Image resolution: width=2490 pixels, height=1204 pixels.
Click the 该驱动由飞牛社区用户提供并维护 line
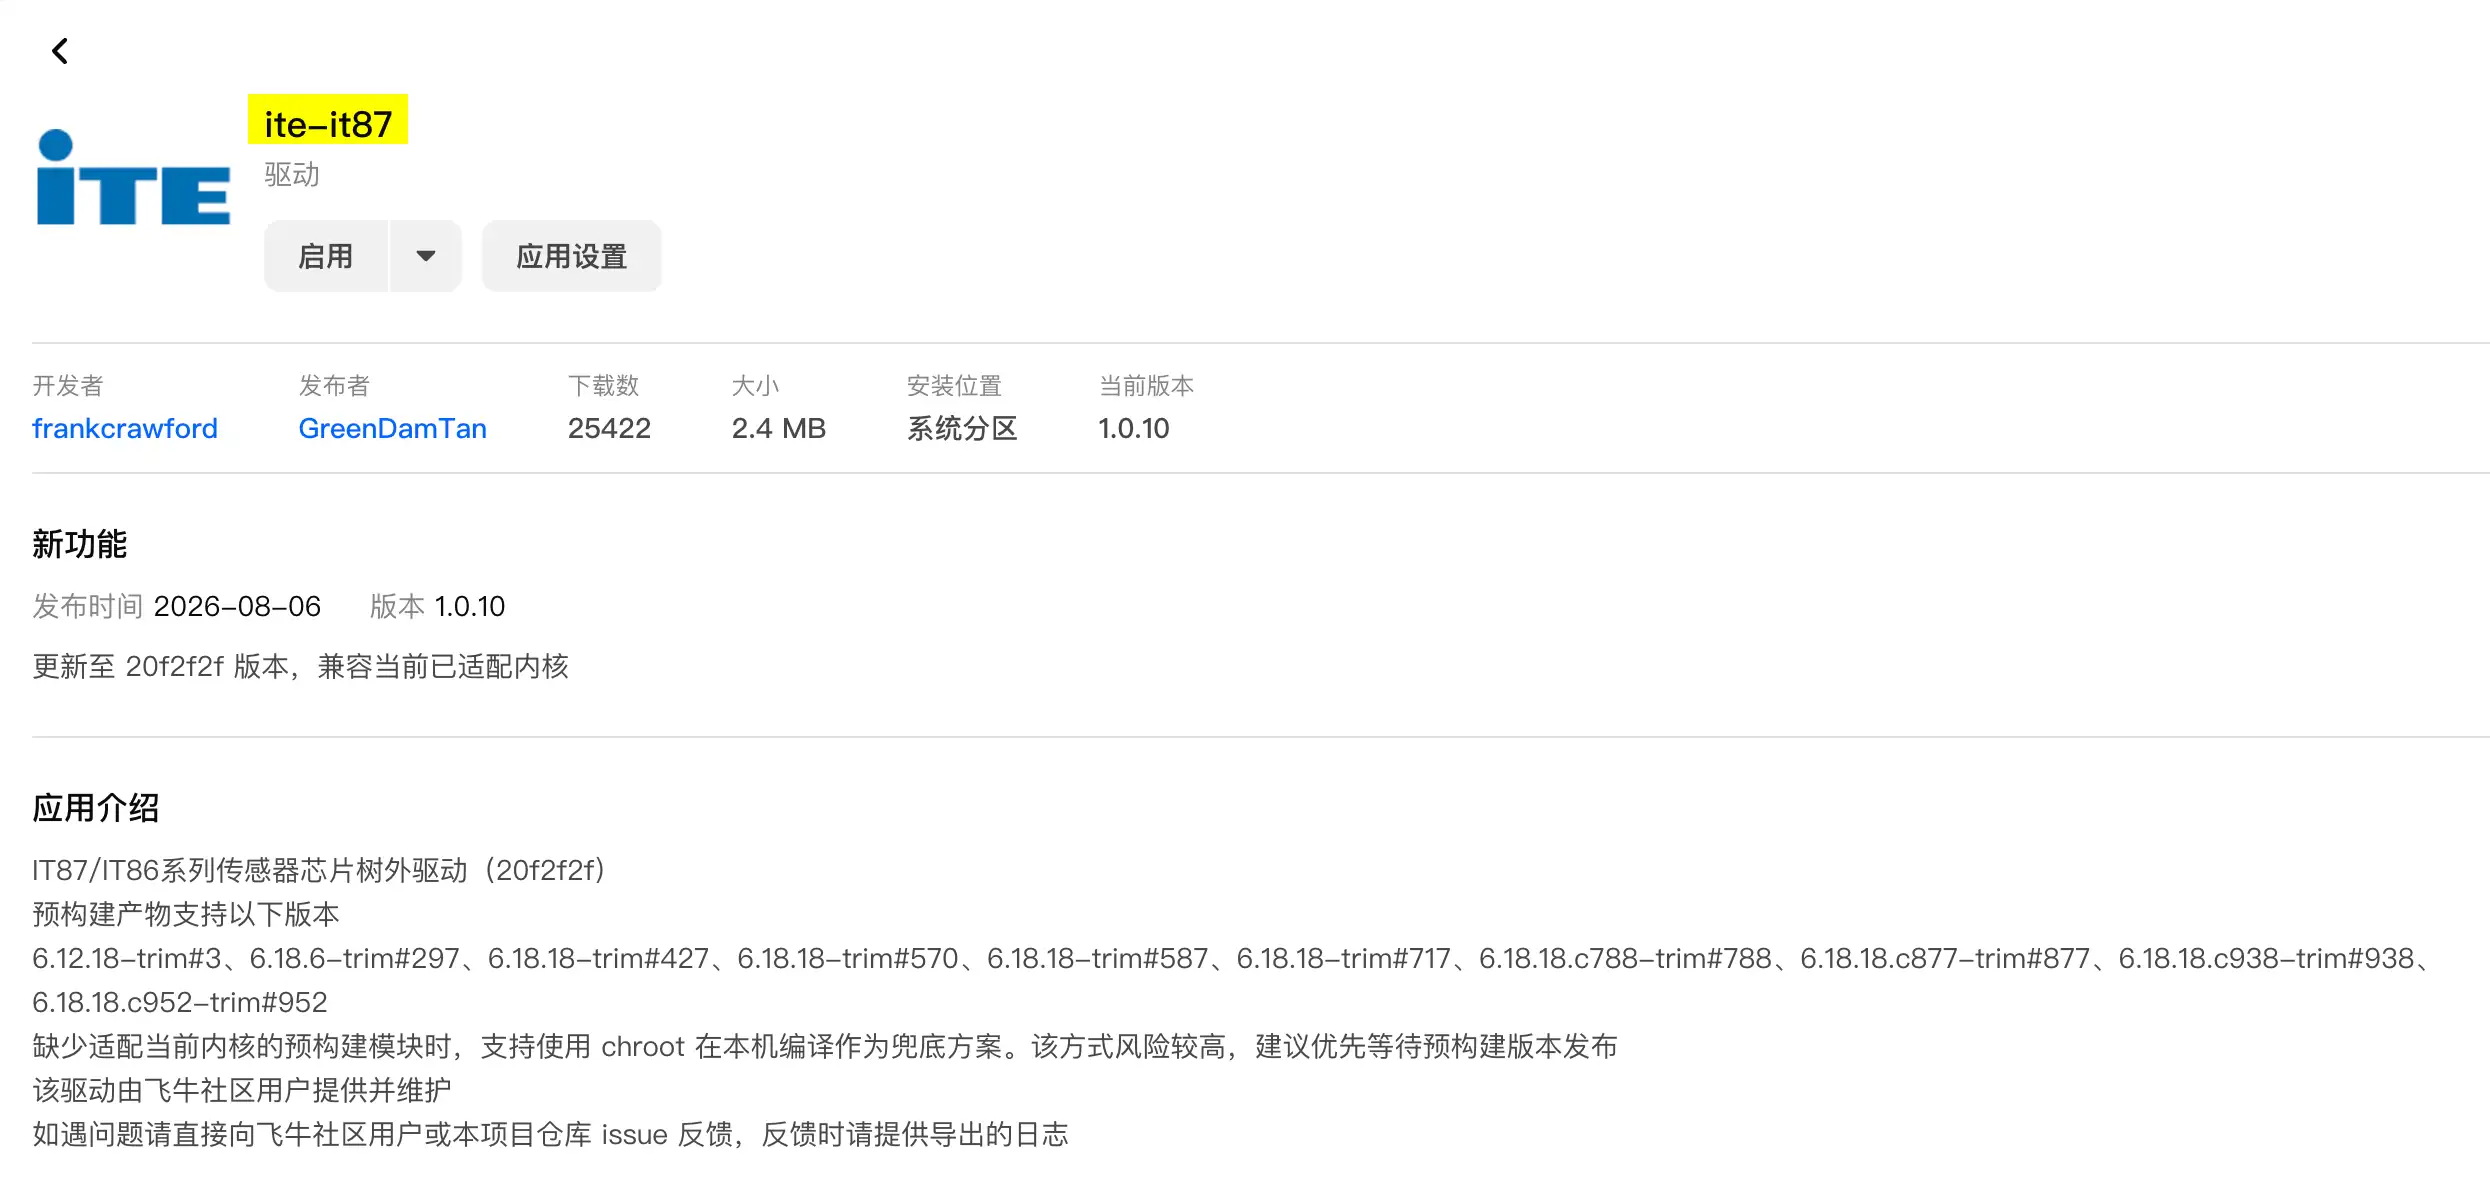(242, 1091)
